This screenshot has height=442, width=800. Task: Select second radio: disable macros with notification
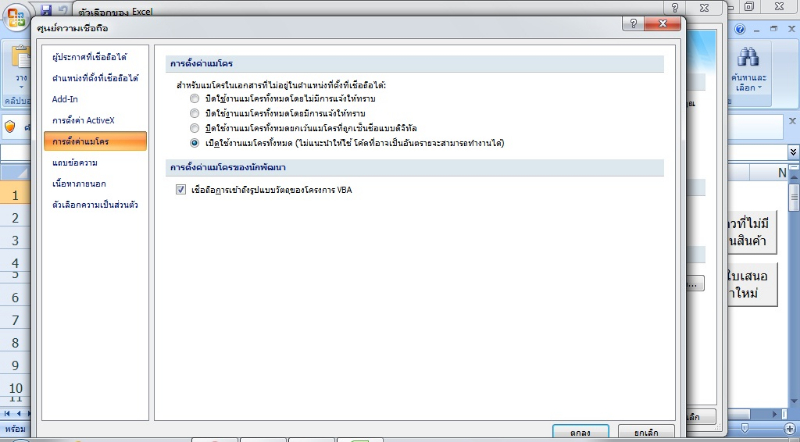pos(194,114)
